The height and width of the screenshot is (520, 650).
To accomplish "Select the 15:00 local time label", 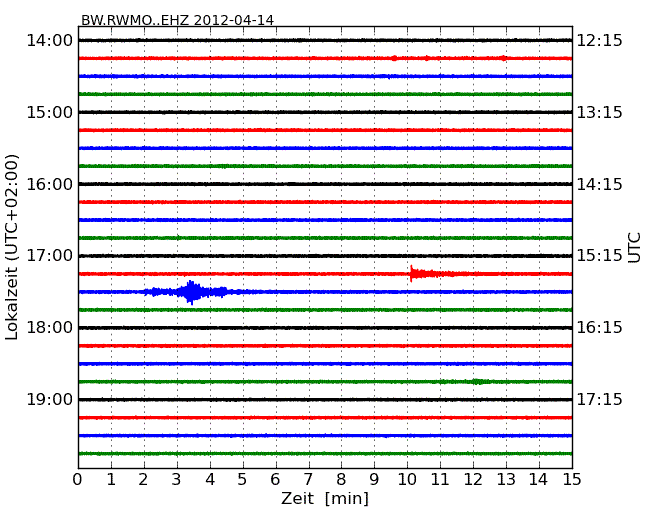I will 49,112.
